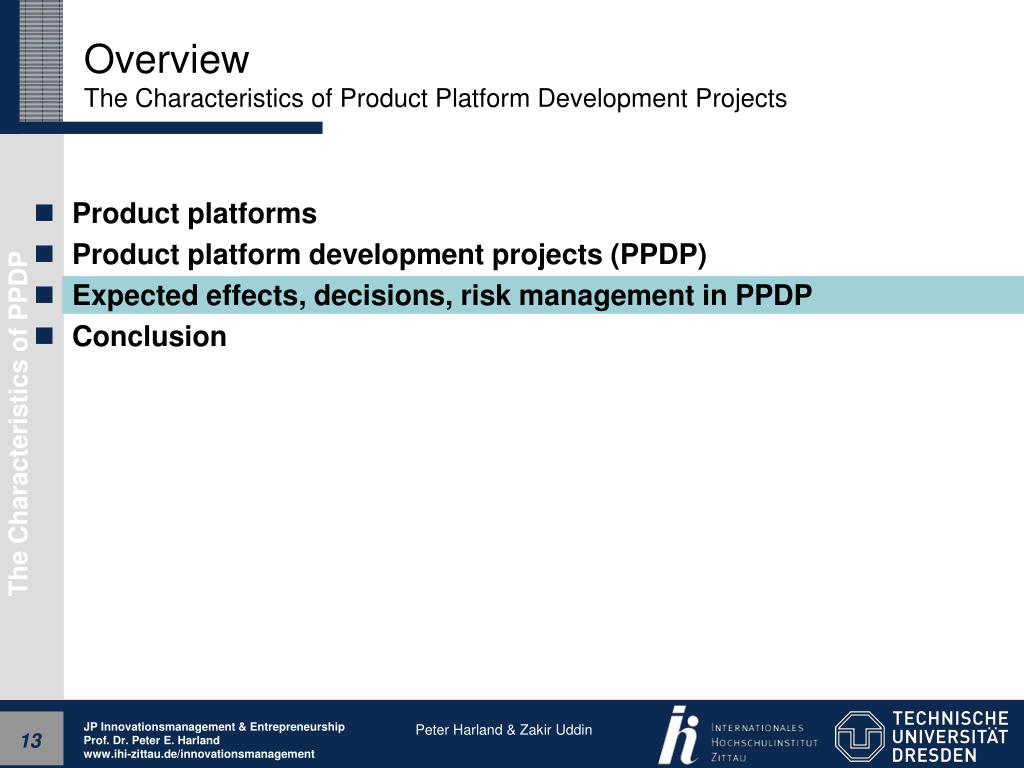Click the square bullet beside 'Product platforms'

(x=44, y=213)
